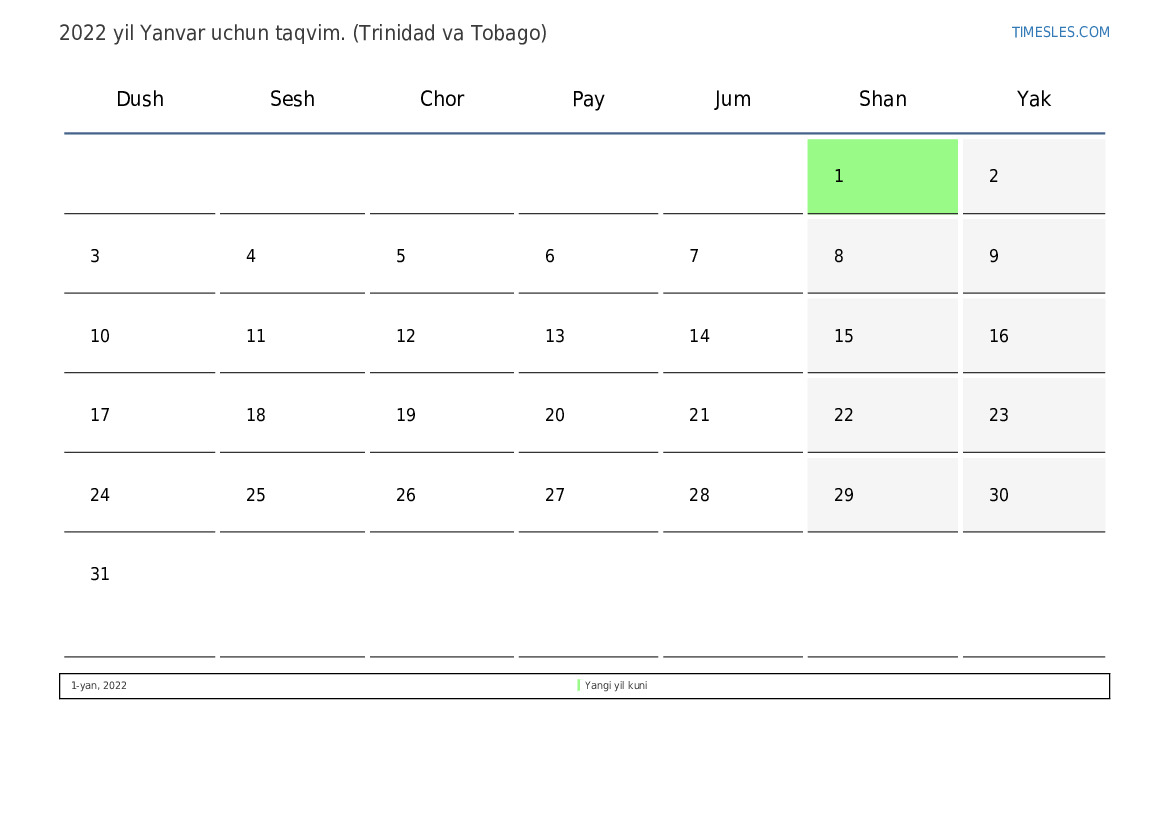This screenshot has height=827, width=1169.
Task: Select the green highlighted January 1 cell
Action: (882, 176)
